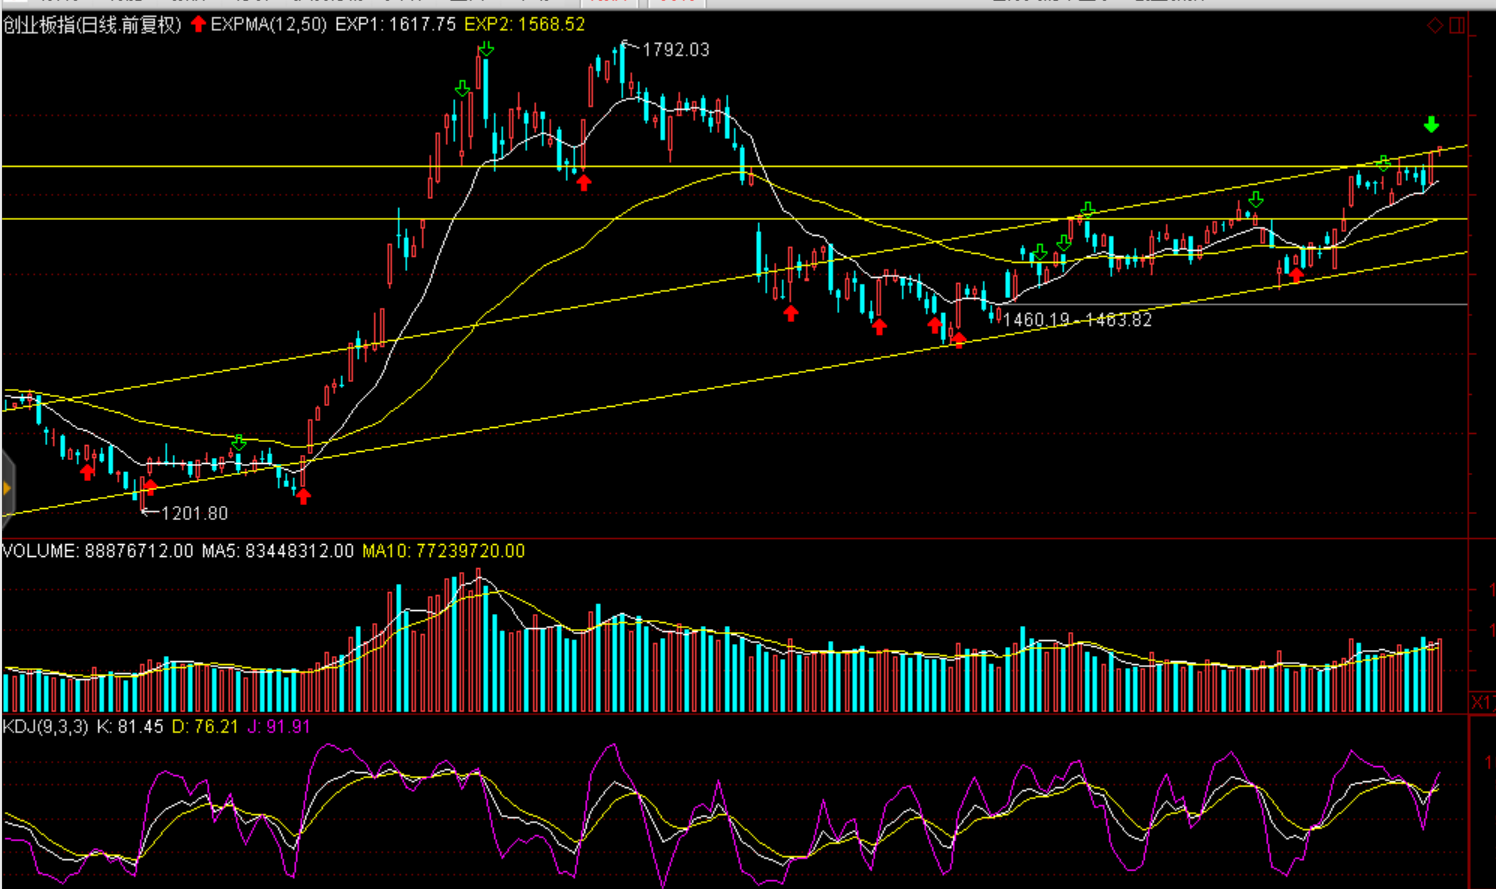
Task: Click the diamond icon at chart top-right
Action: point(1435,25)
